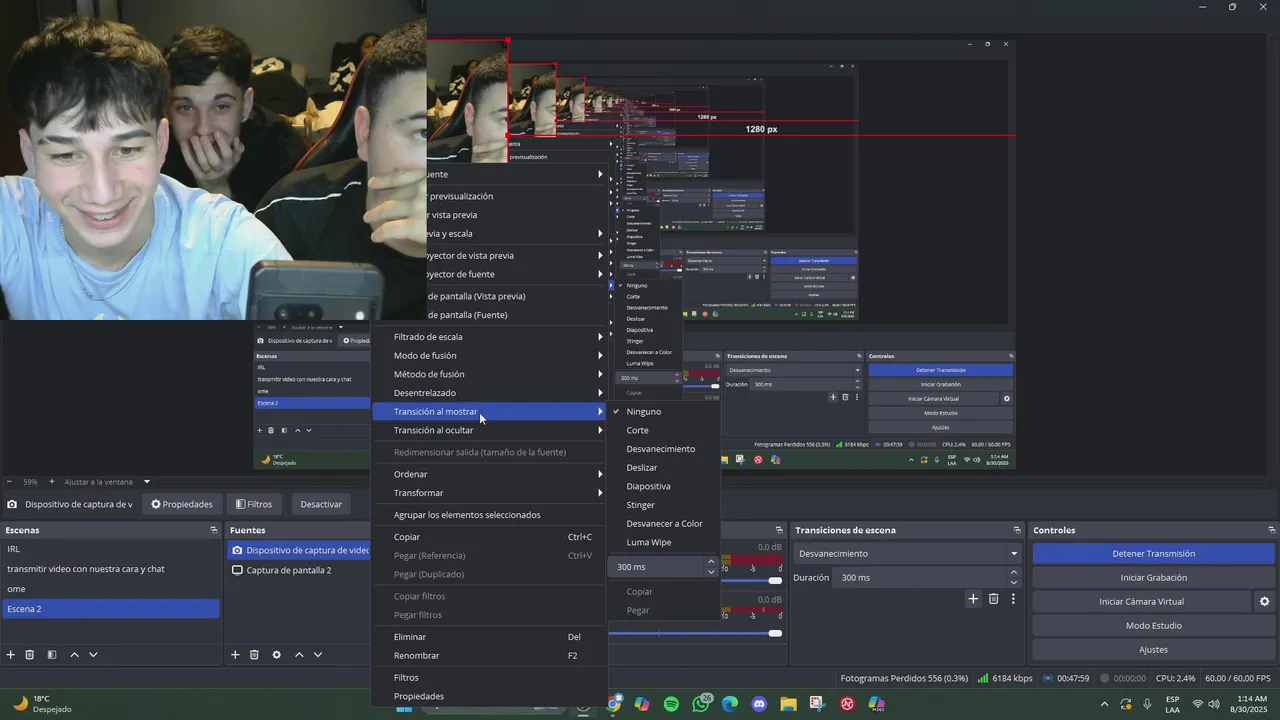This screenshot has width=1280, height=720.
Task: Move source down with the Fuentes down arrow
Action: tap(318, 655)
